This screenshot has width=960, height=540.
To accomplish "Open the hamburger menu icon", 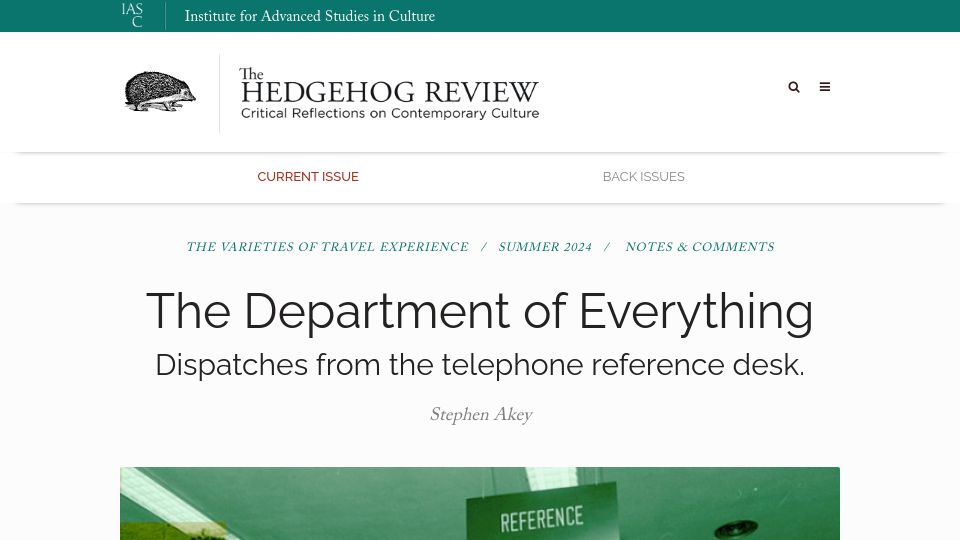I will coord(825,87).
